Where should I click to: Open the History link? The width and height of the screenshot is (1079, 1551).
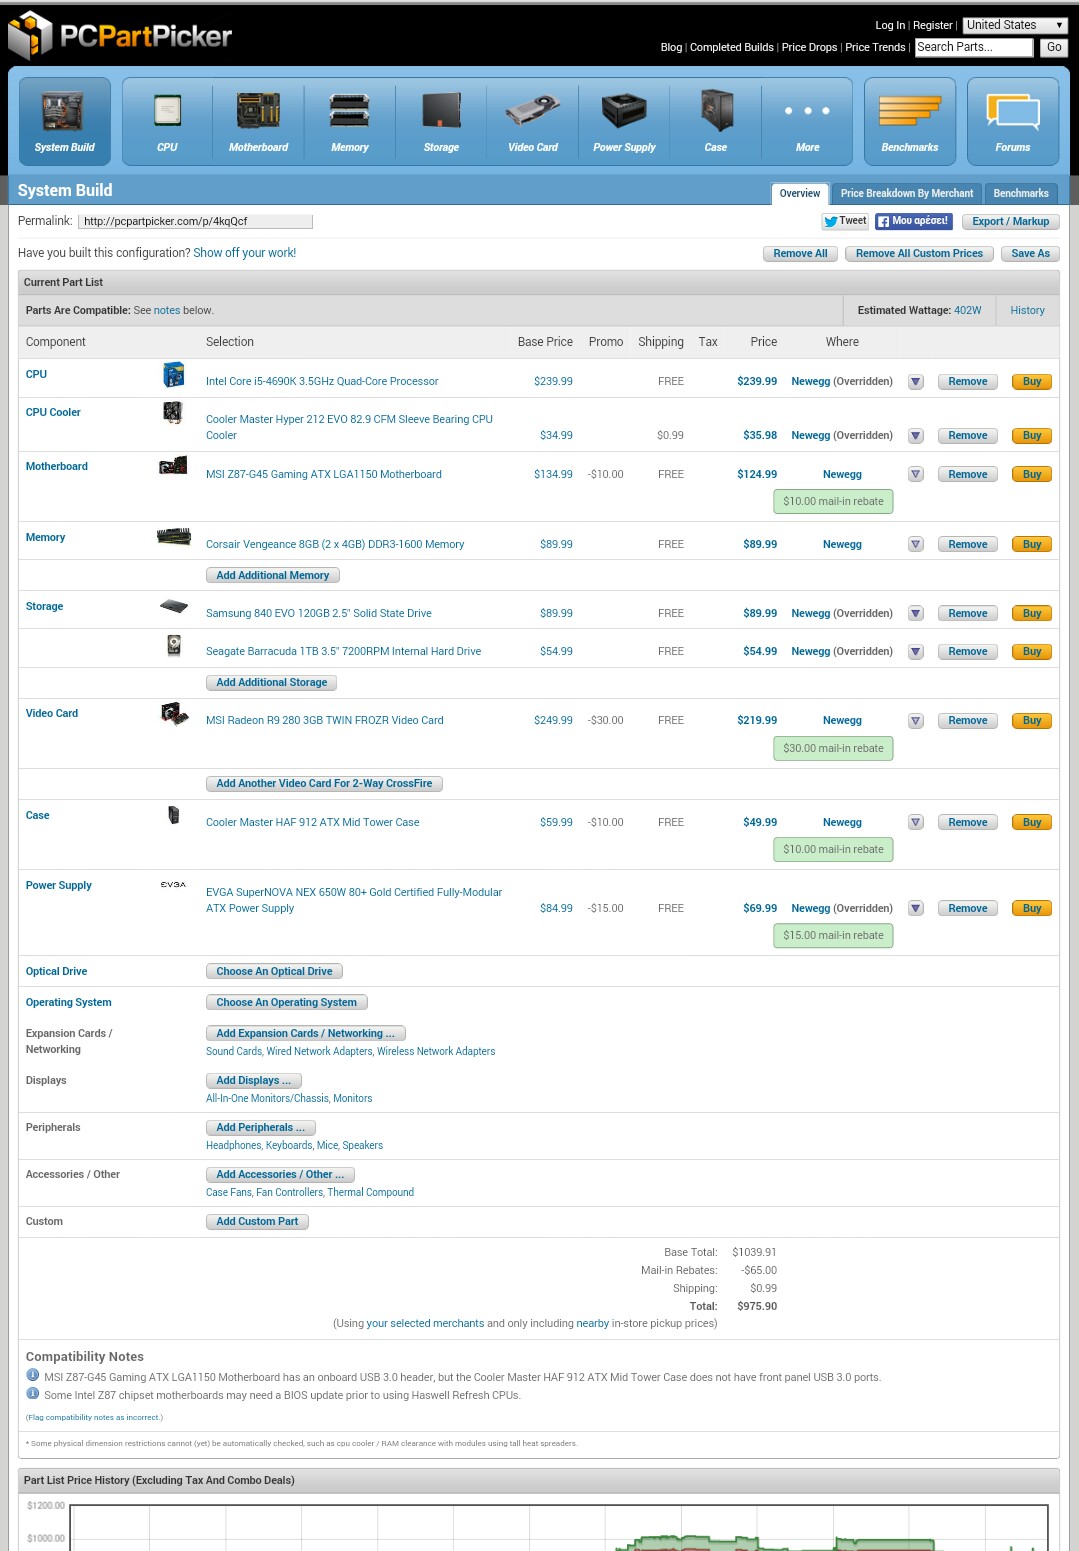coord(1027,311)
